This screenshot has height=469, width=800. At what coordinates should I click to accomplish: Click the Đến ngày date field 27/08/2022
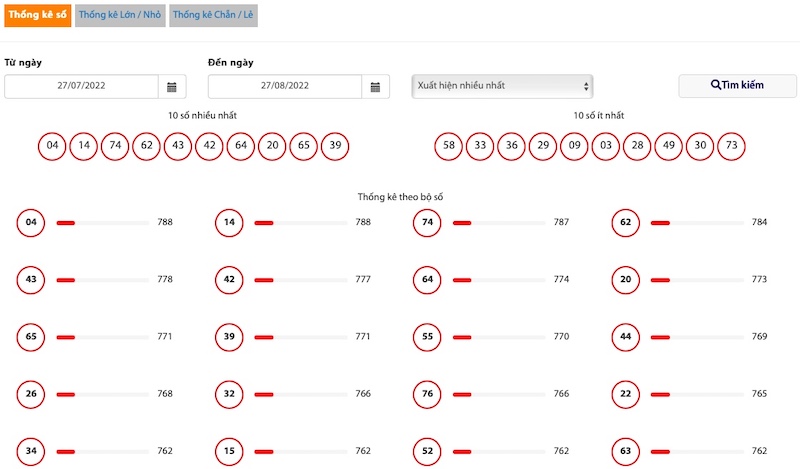point(285,86)
